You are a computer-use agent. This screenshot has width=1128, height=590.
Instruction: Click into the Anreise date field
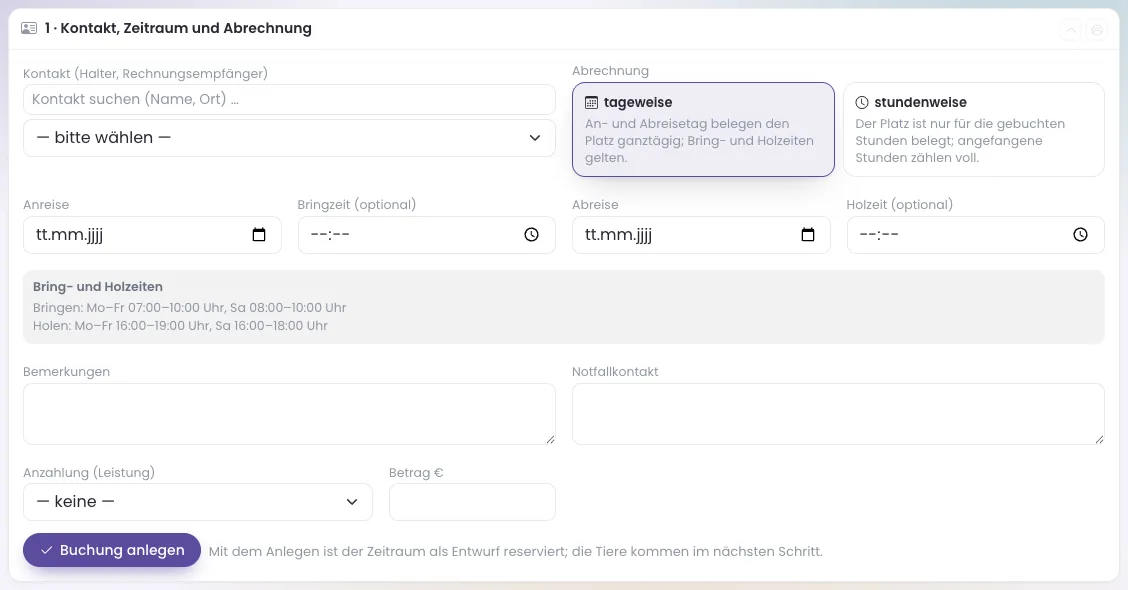(152, 235)
